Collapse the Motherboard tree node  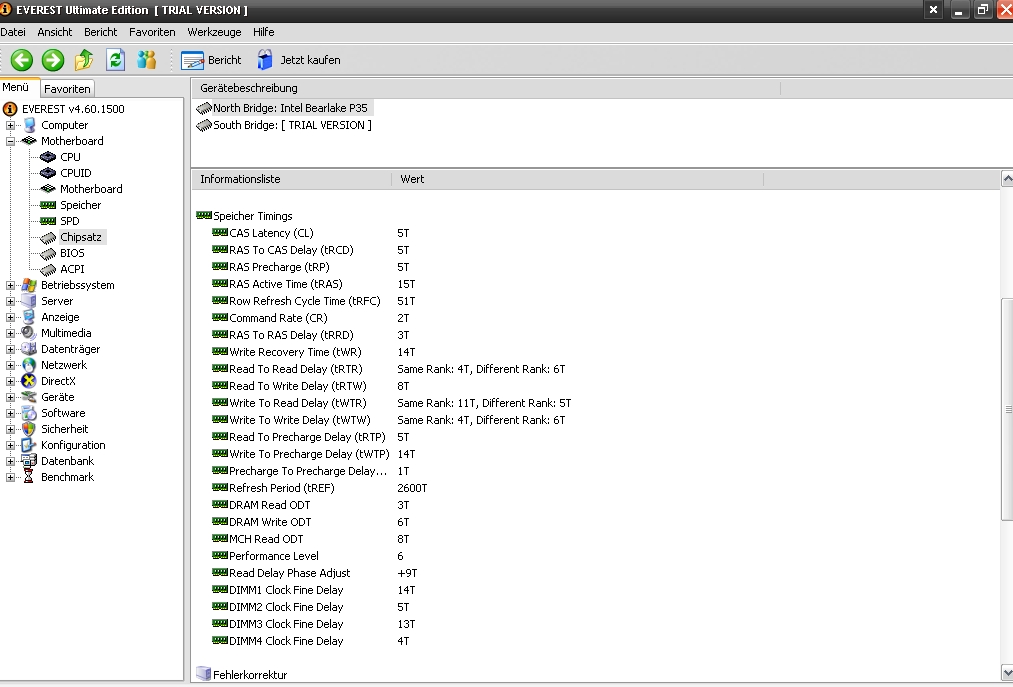pos(10,141)
